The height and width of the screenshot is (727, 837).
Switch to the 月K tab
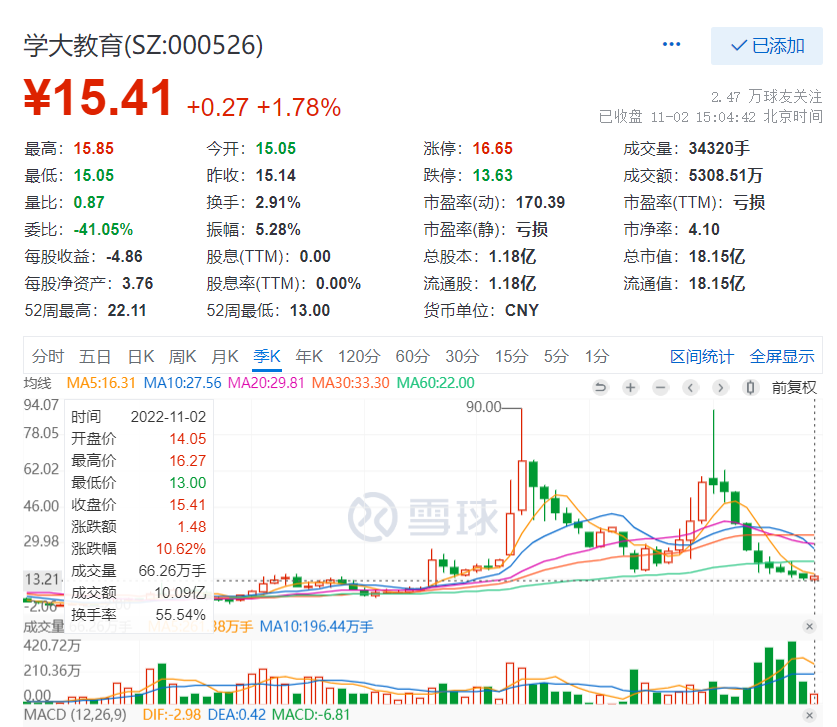(x=225, y=356)
